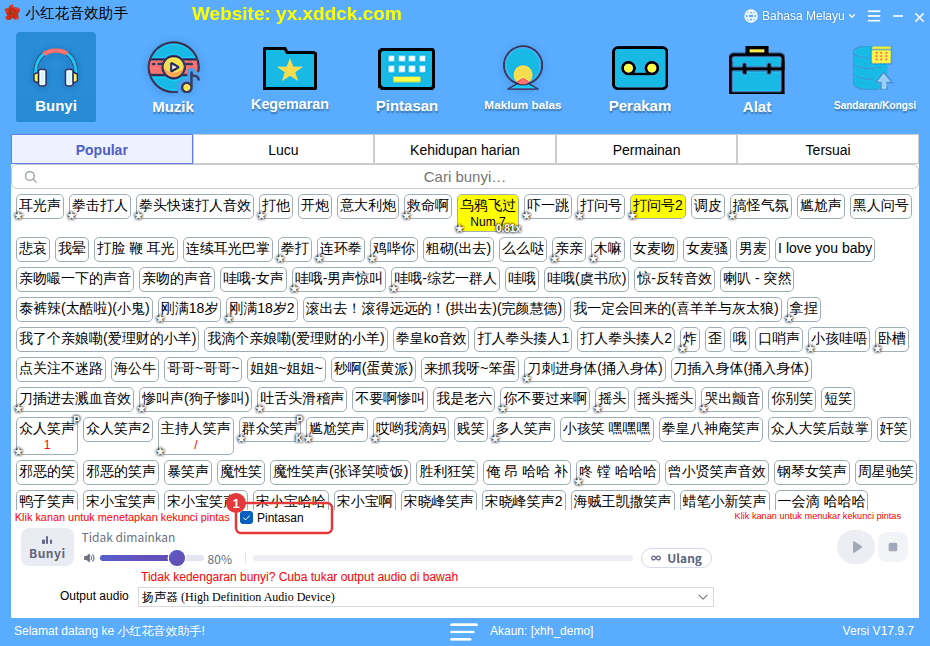Click the play button in the player

856,547
